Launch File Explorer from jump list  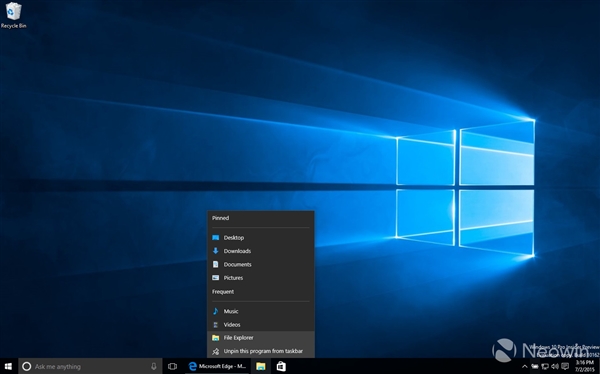point(261,338)
